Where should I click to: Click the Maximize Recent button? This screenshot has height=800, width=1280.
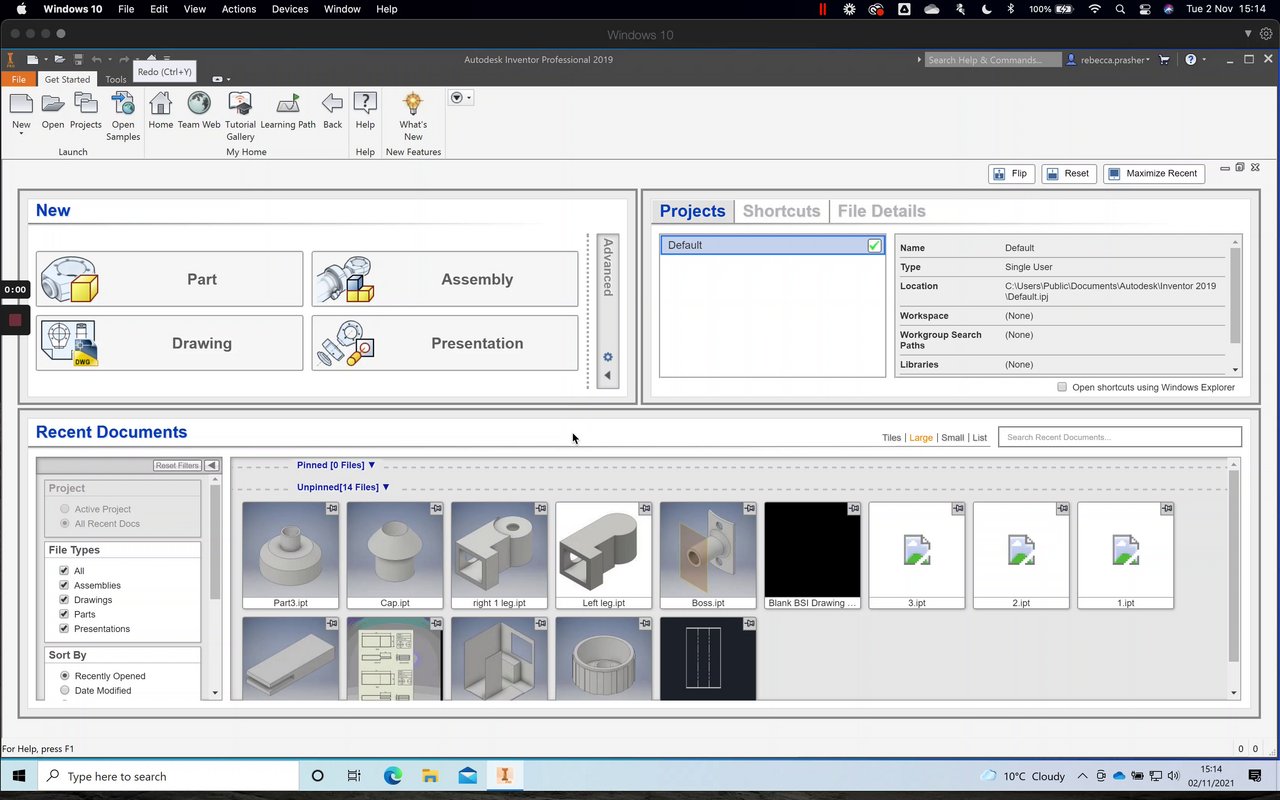(x=1153, y=174)
